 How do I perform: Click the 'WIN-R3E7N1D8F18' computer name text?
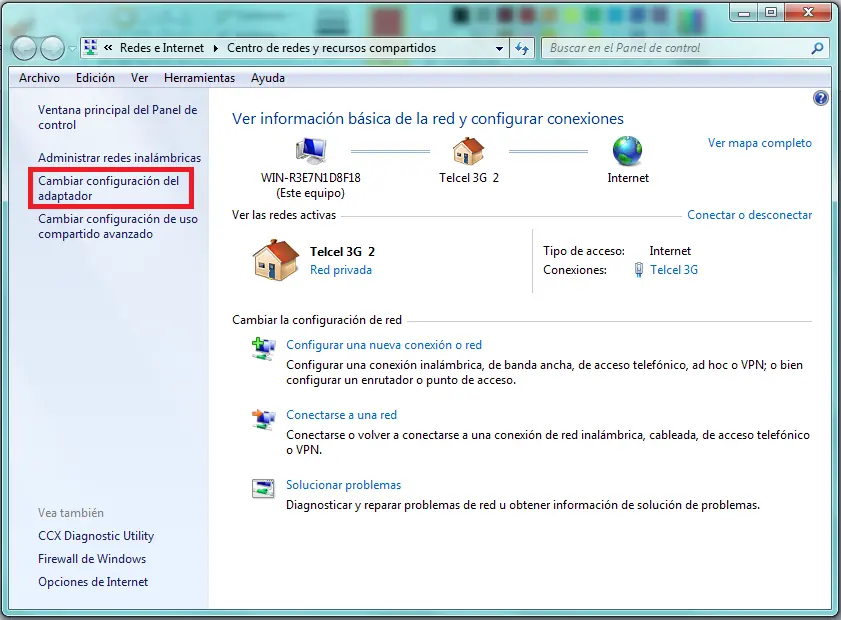click(x=311, y=178)
